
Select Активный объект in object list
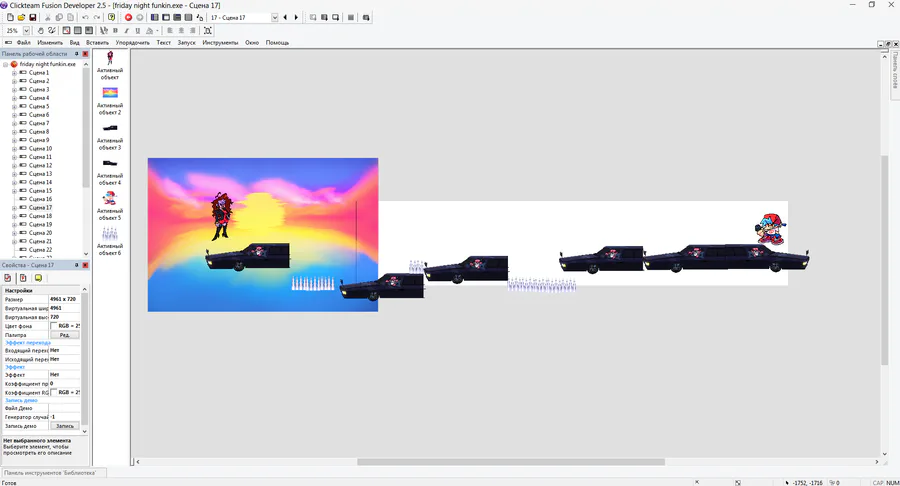(x=110, y=65)
